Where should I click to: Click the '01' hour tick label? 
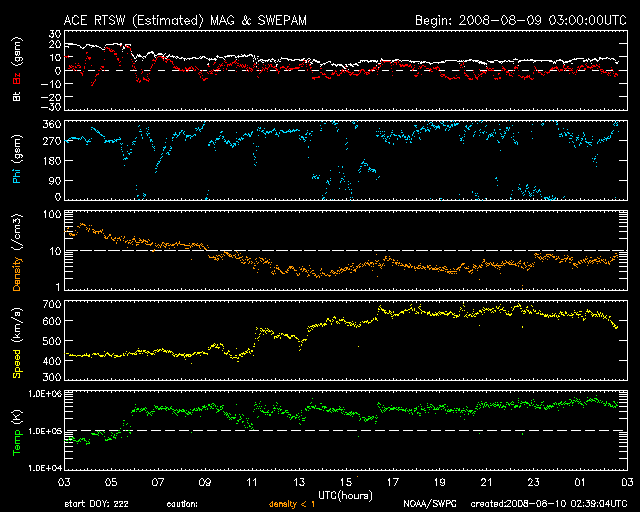pos(580,483)
